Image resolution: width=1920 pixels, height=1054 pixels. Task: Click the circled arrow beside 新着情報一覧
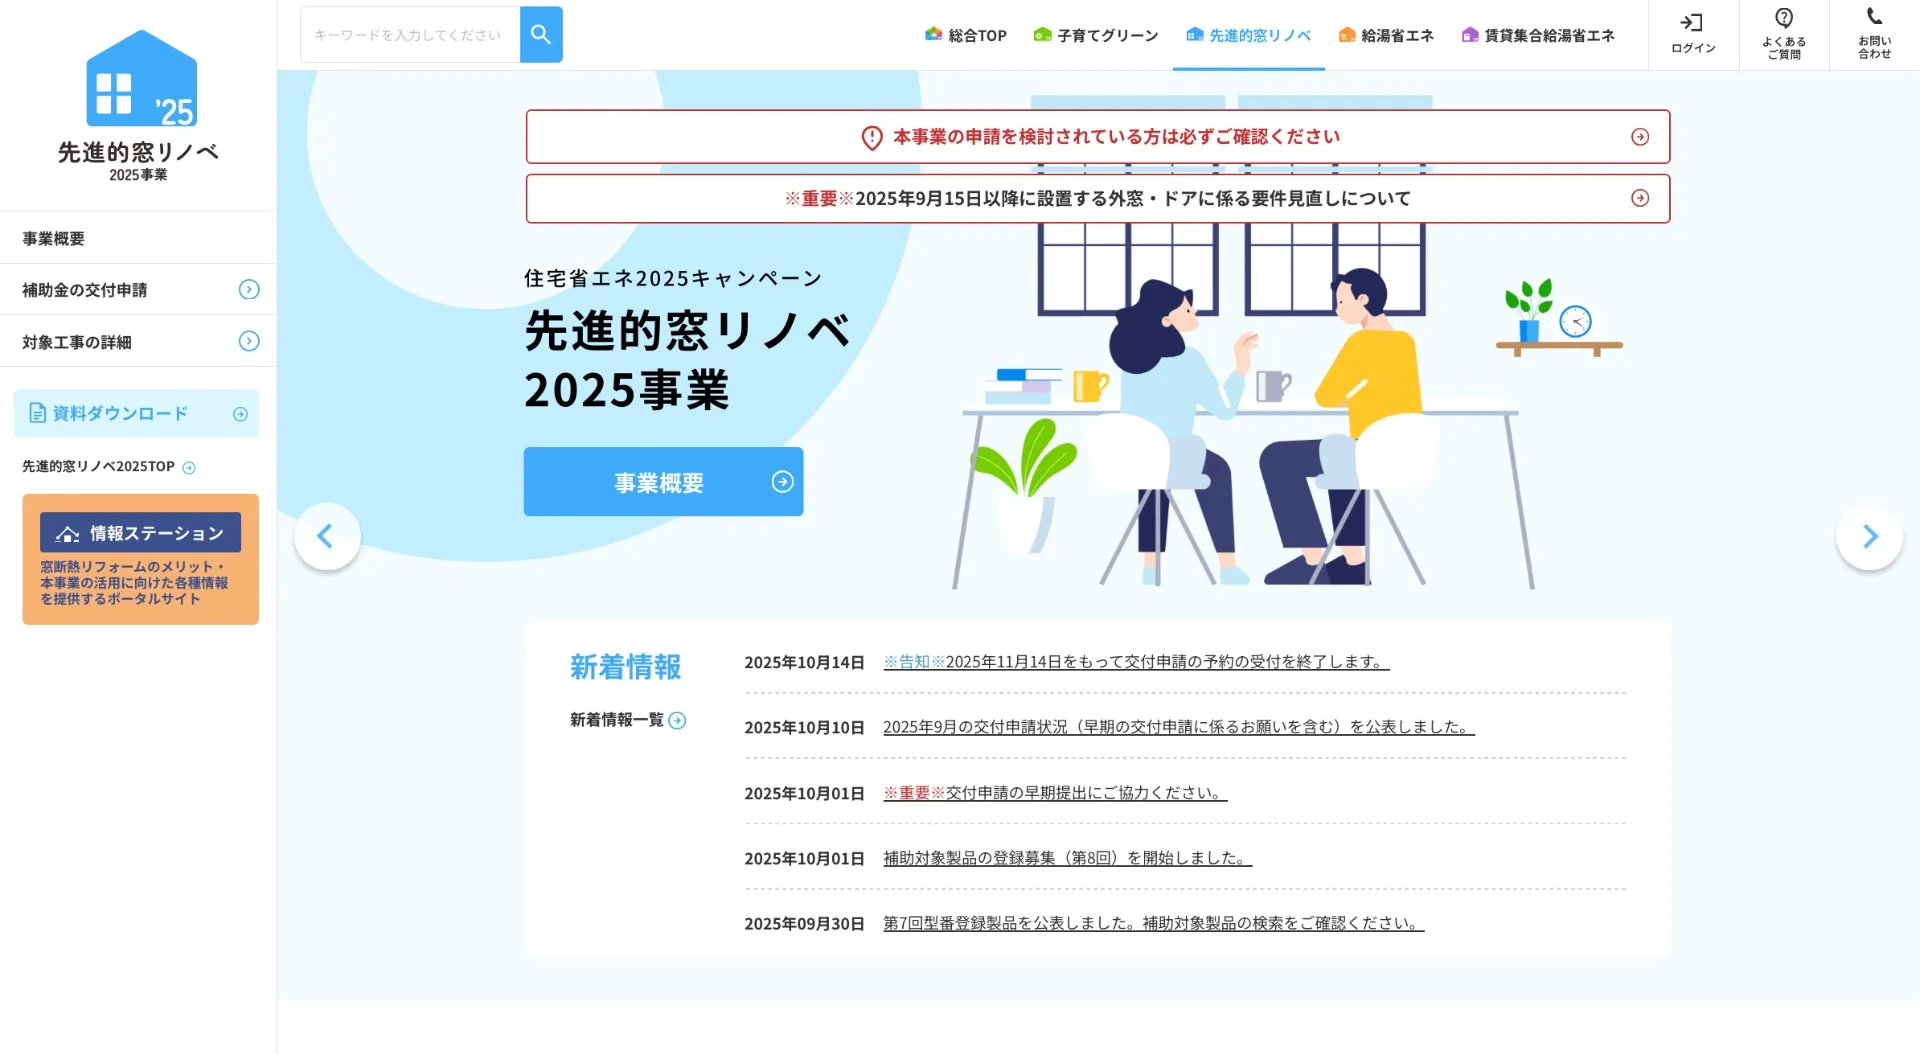click(x=677, y=721)
